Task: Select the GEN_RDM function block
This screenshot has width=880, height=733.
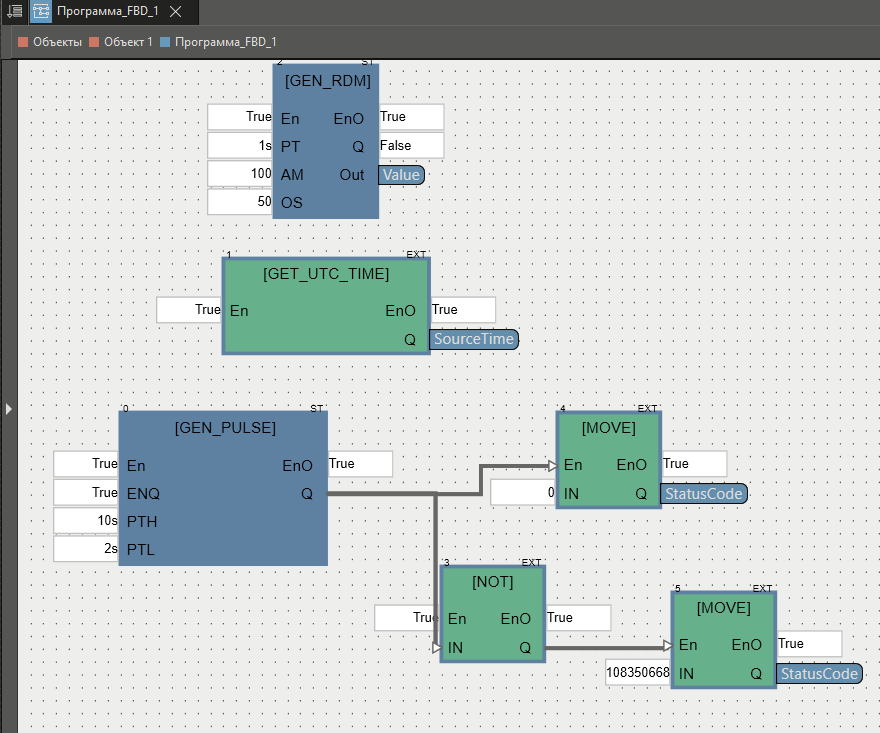Action: 326,81
